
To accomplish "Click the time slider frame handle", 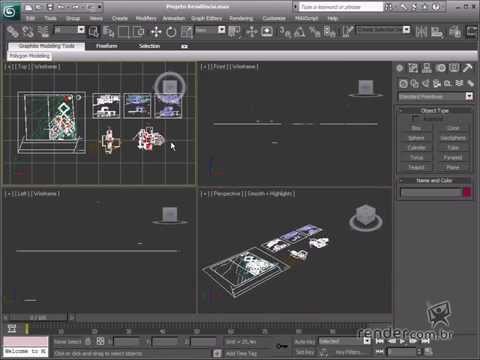I will coord(39,317).
